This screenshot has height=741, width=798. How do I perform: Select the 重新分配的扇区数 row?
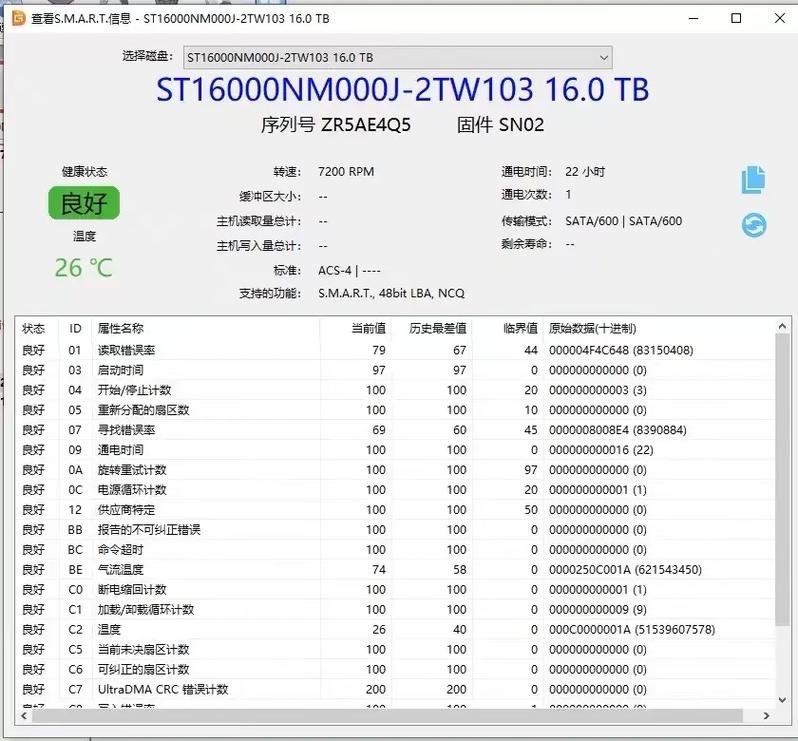click(395, 410)
